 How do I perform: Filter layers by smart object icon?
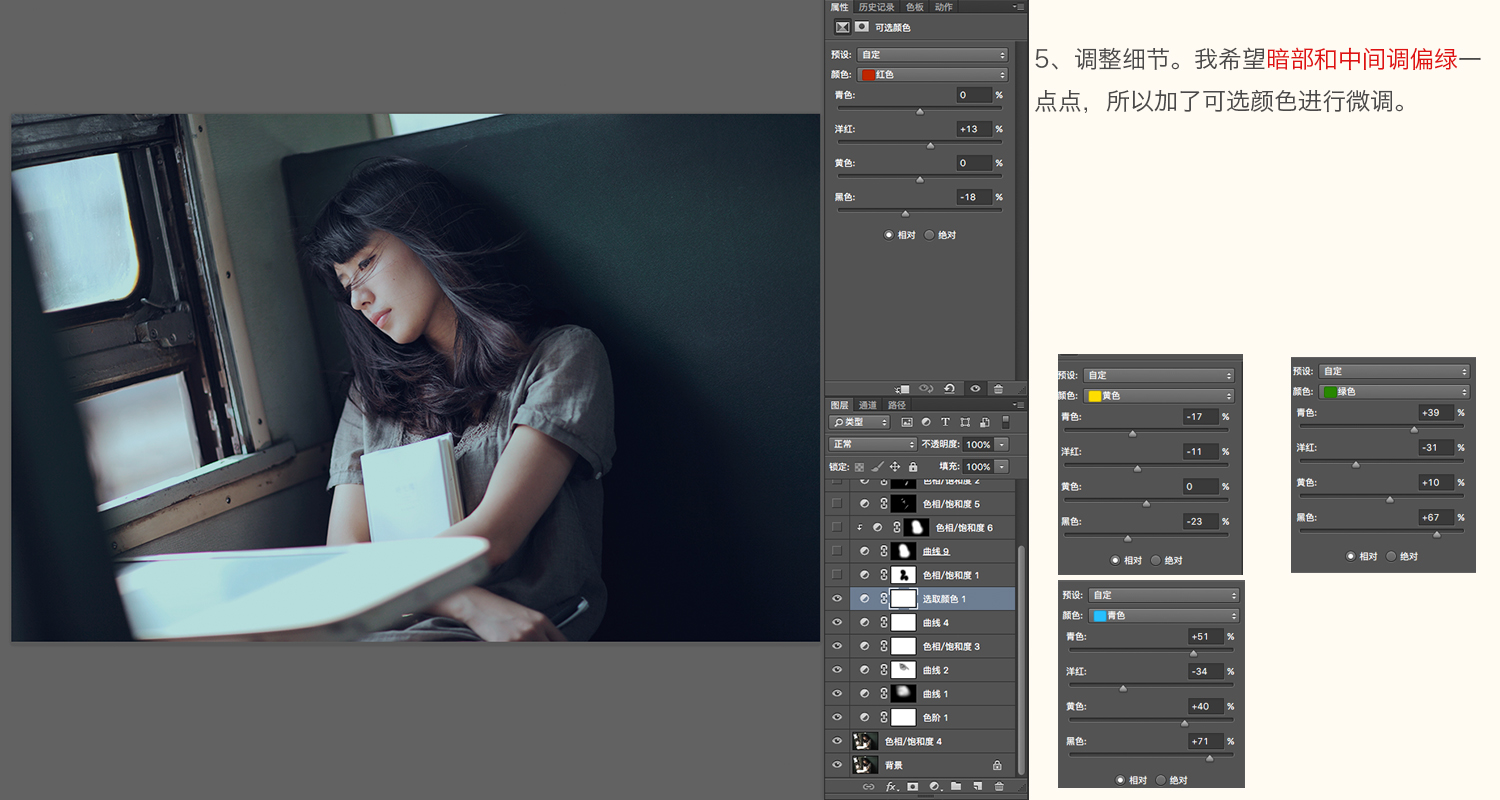[984, 422]
